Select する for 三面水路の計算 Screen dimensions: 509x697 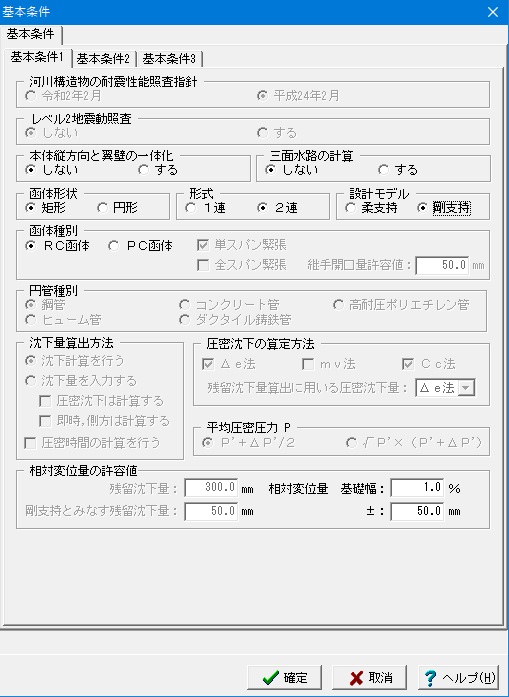click(x=398, y=170)
